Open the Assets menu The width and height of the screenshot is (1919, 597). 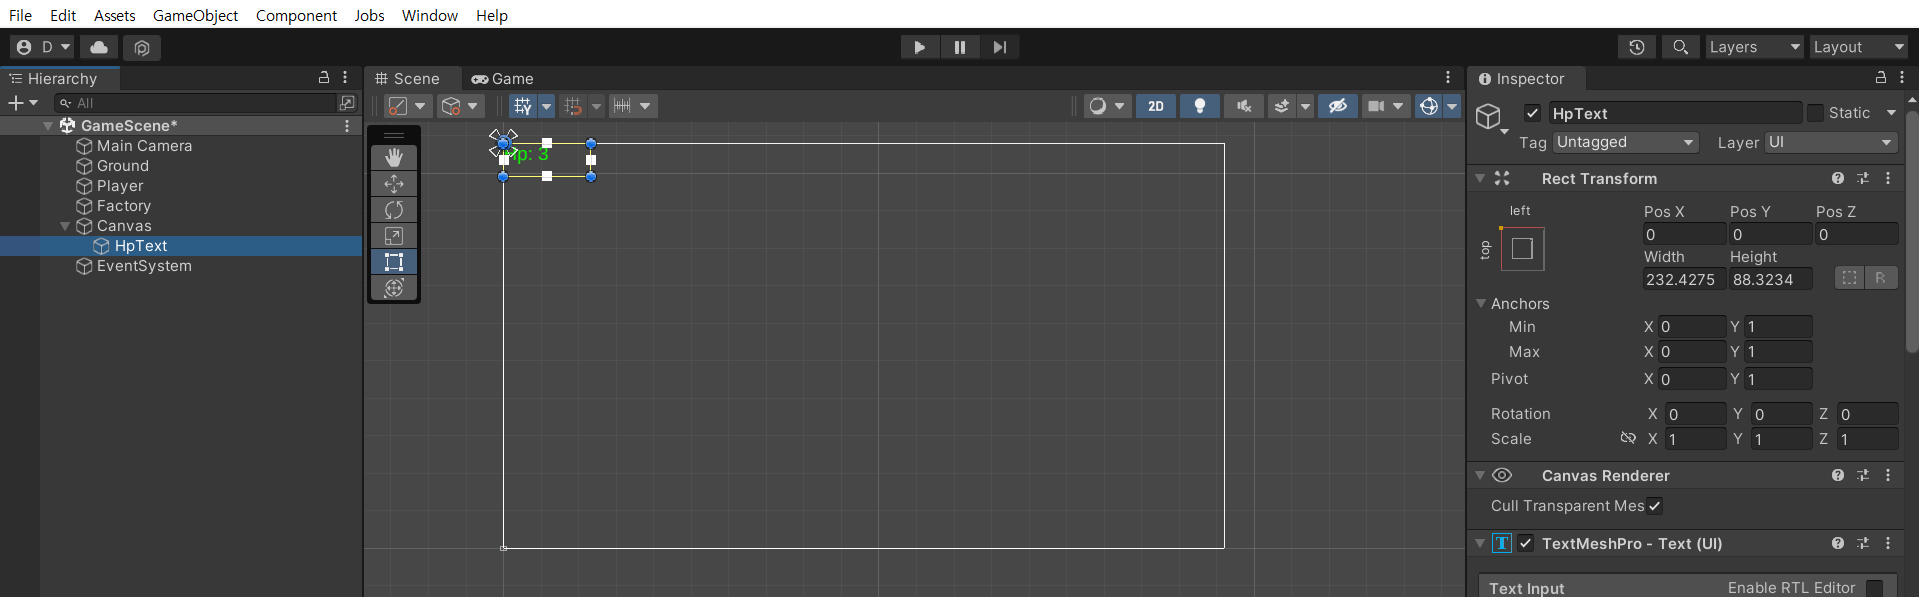pos(115,15)
